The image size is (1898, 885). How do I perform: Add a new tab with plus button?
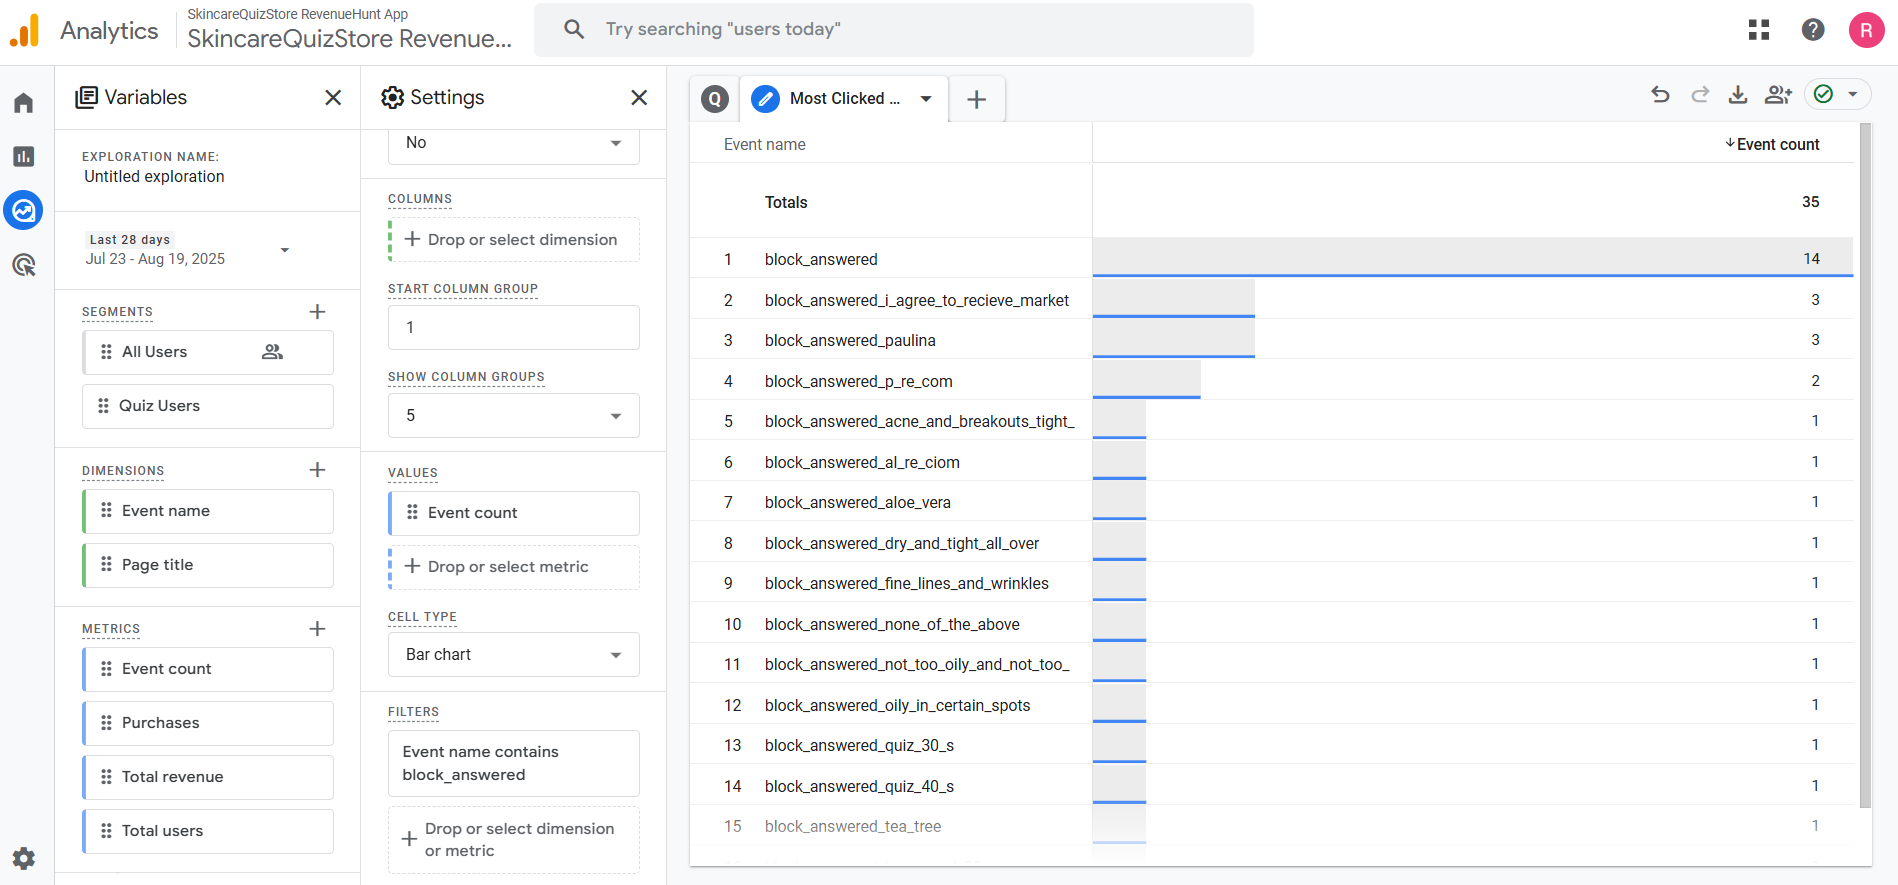coord(977,99)
